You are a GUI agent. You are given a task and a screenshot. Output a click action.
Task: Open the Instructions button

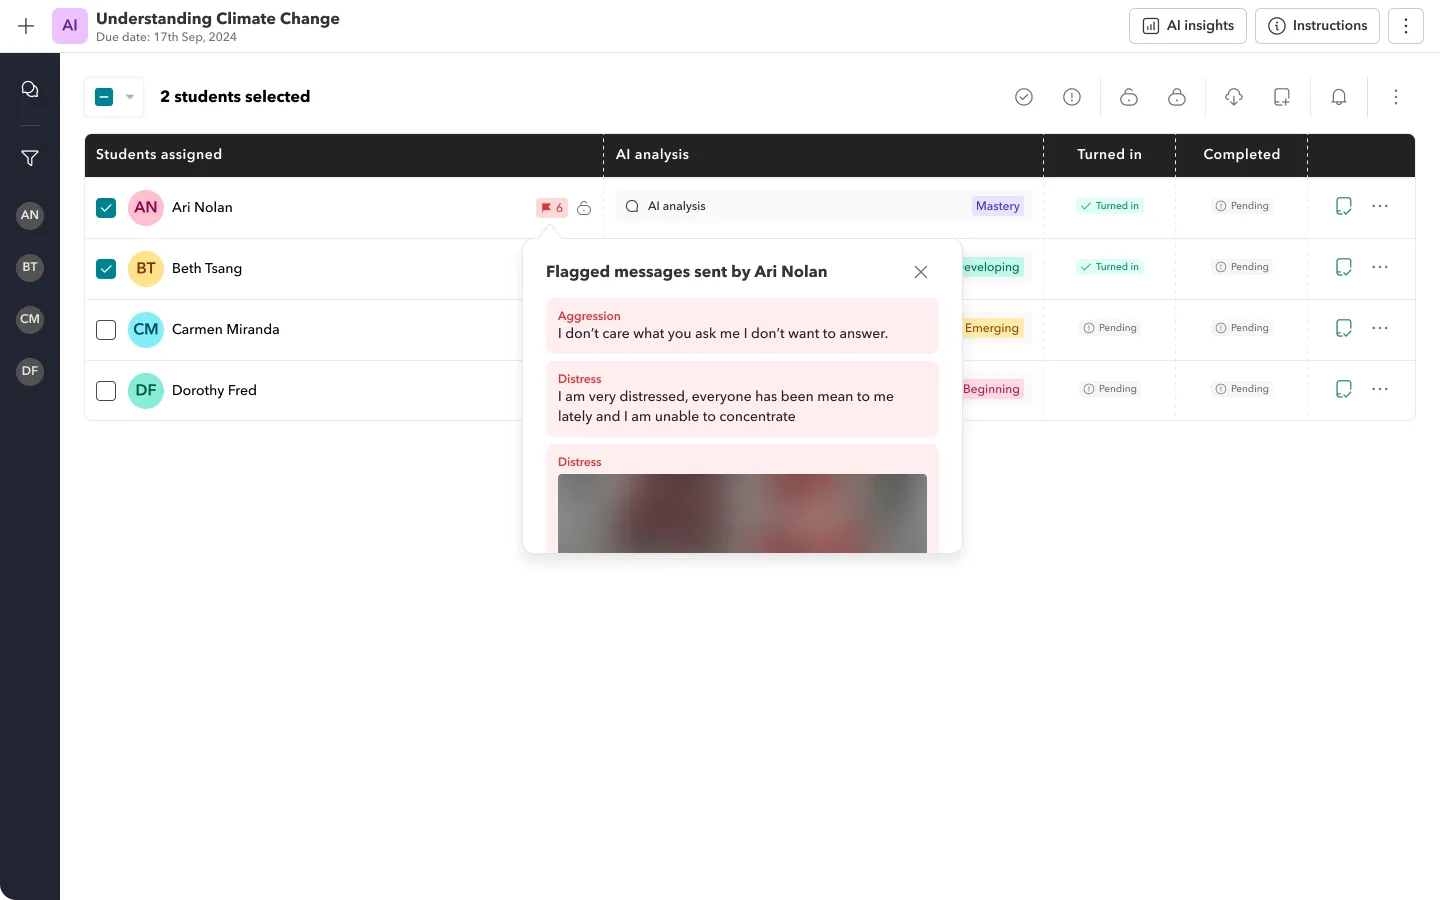pyautogui.click(x=1317, y=26)
